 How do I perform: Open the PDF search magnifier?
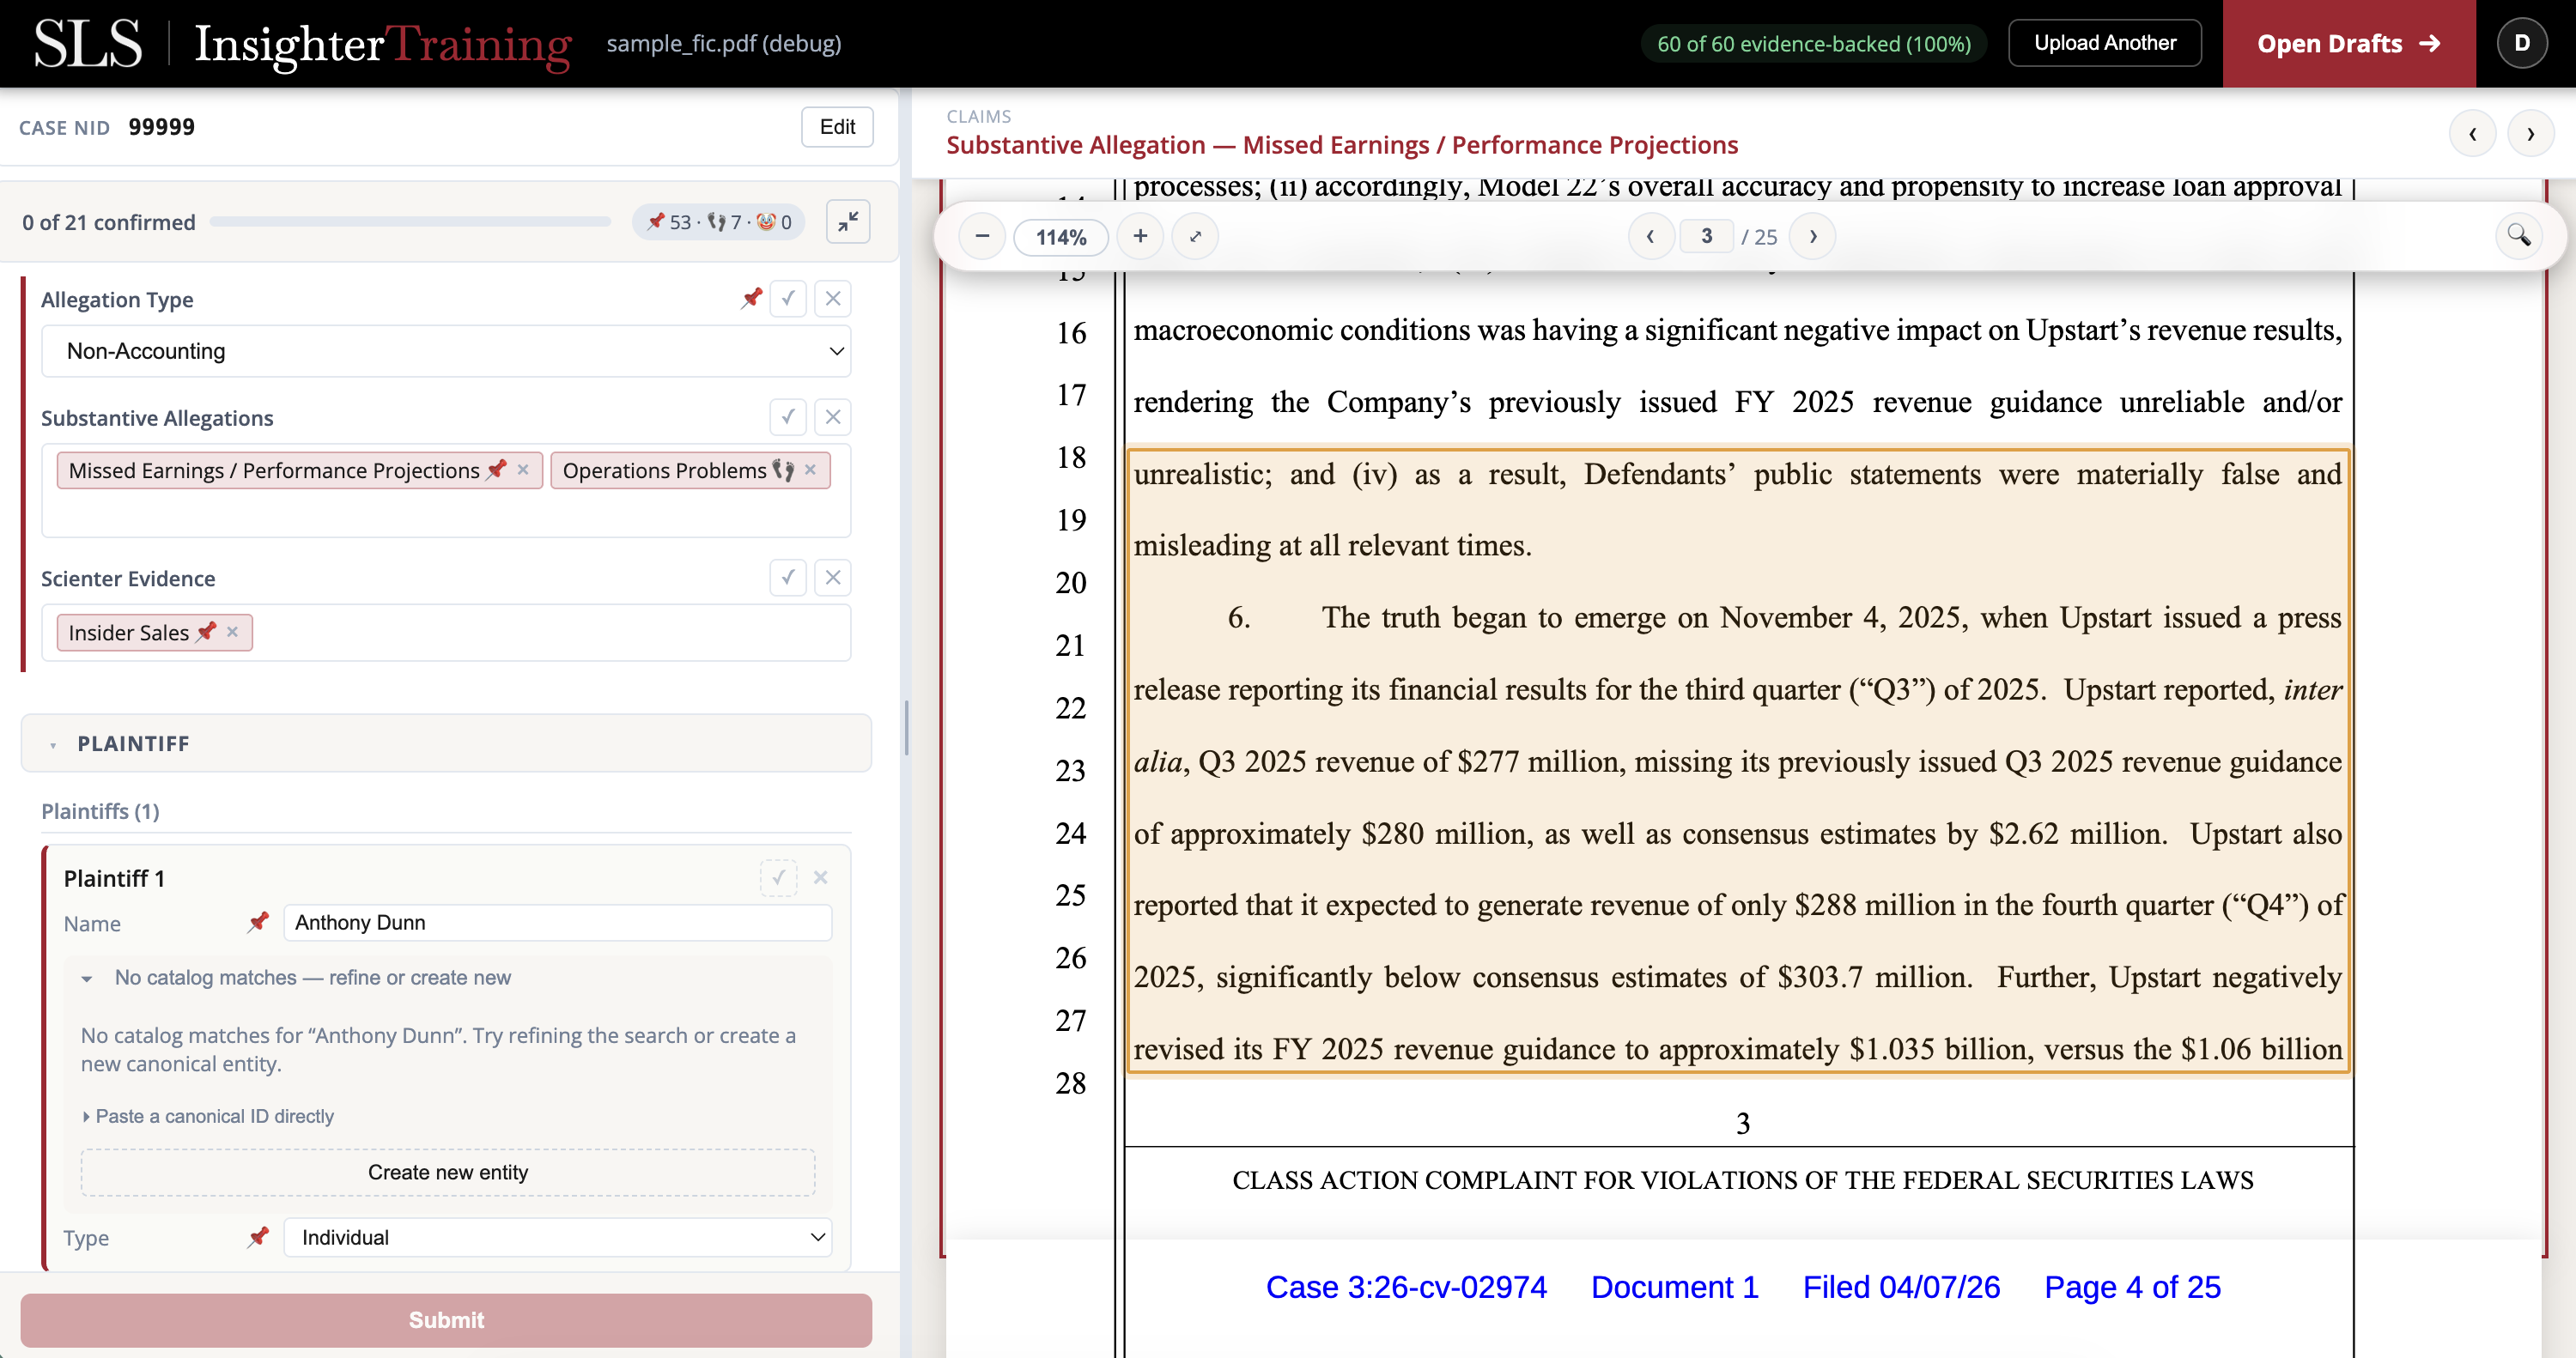[2518, 237]
